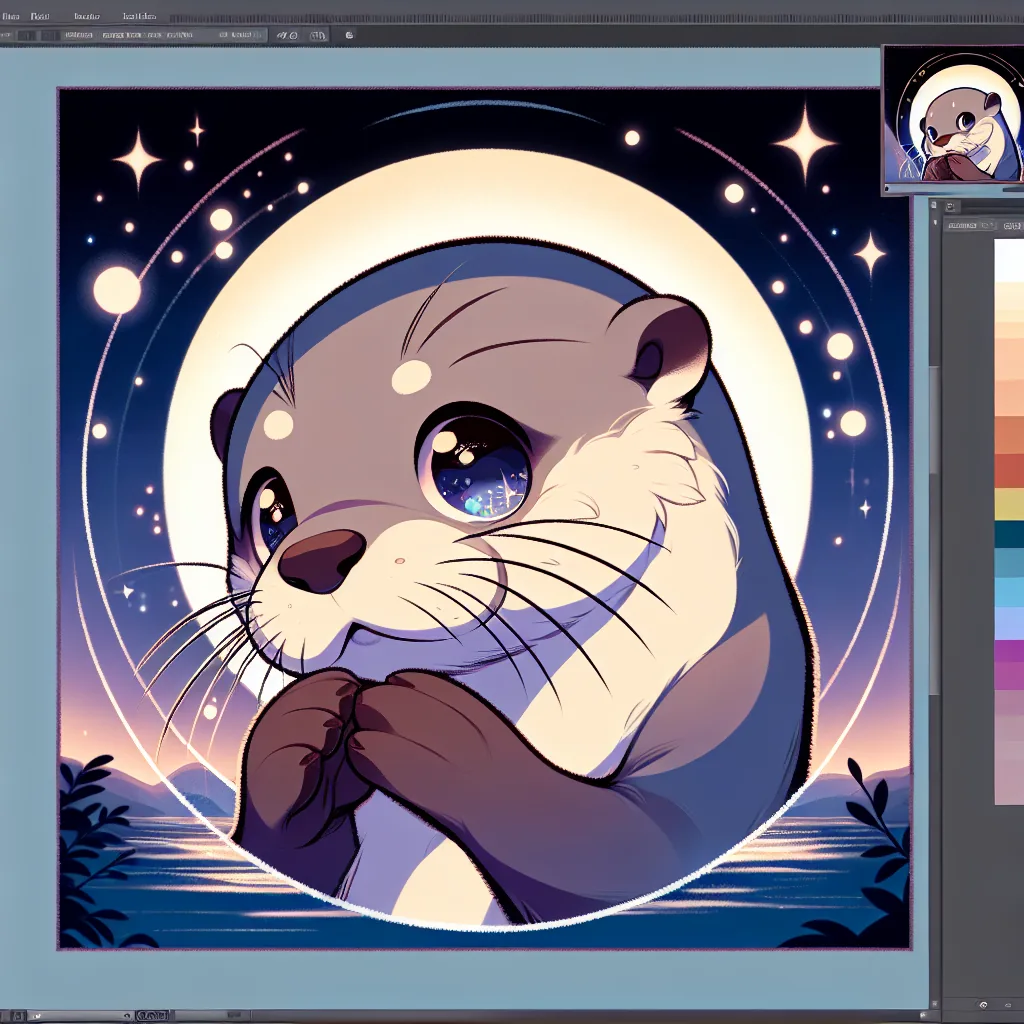
Task: Click the vertical scrollbar beside the canvas
Action: tap(934, 530)
